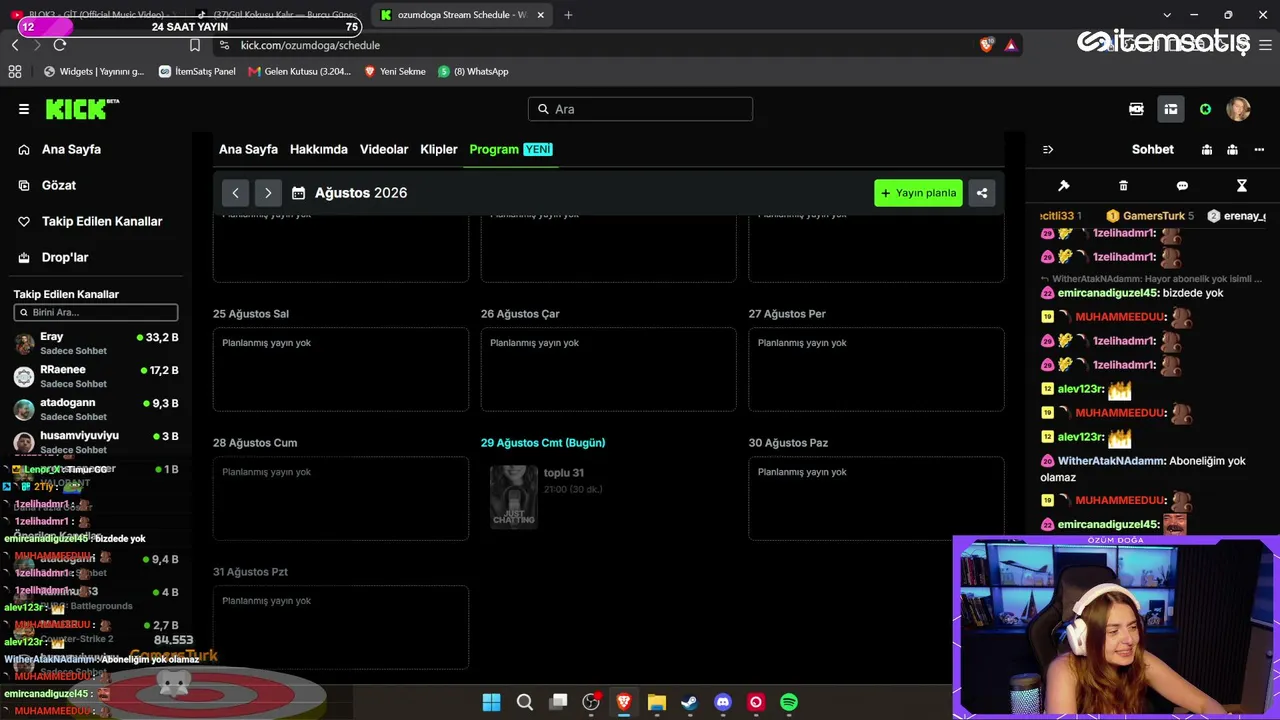The width and height of the screenshot is (1280, 720).
Task: Open a new browser tab
Action: pos(568,15)
